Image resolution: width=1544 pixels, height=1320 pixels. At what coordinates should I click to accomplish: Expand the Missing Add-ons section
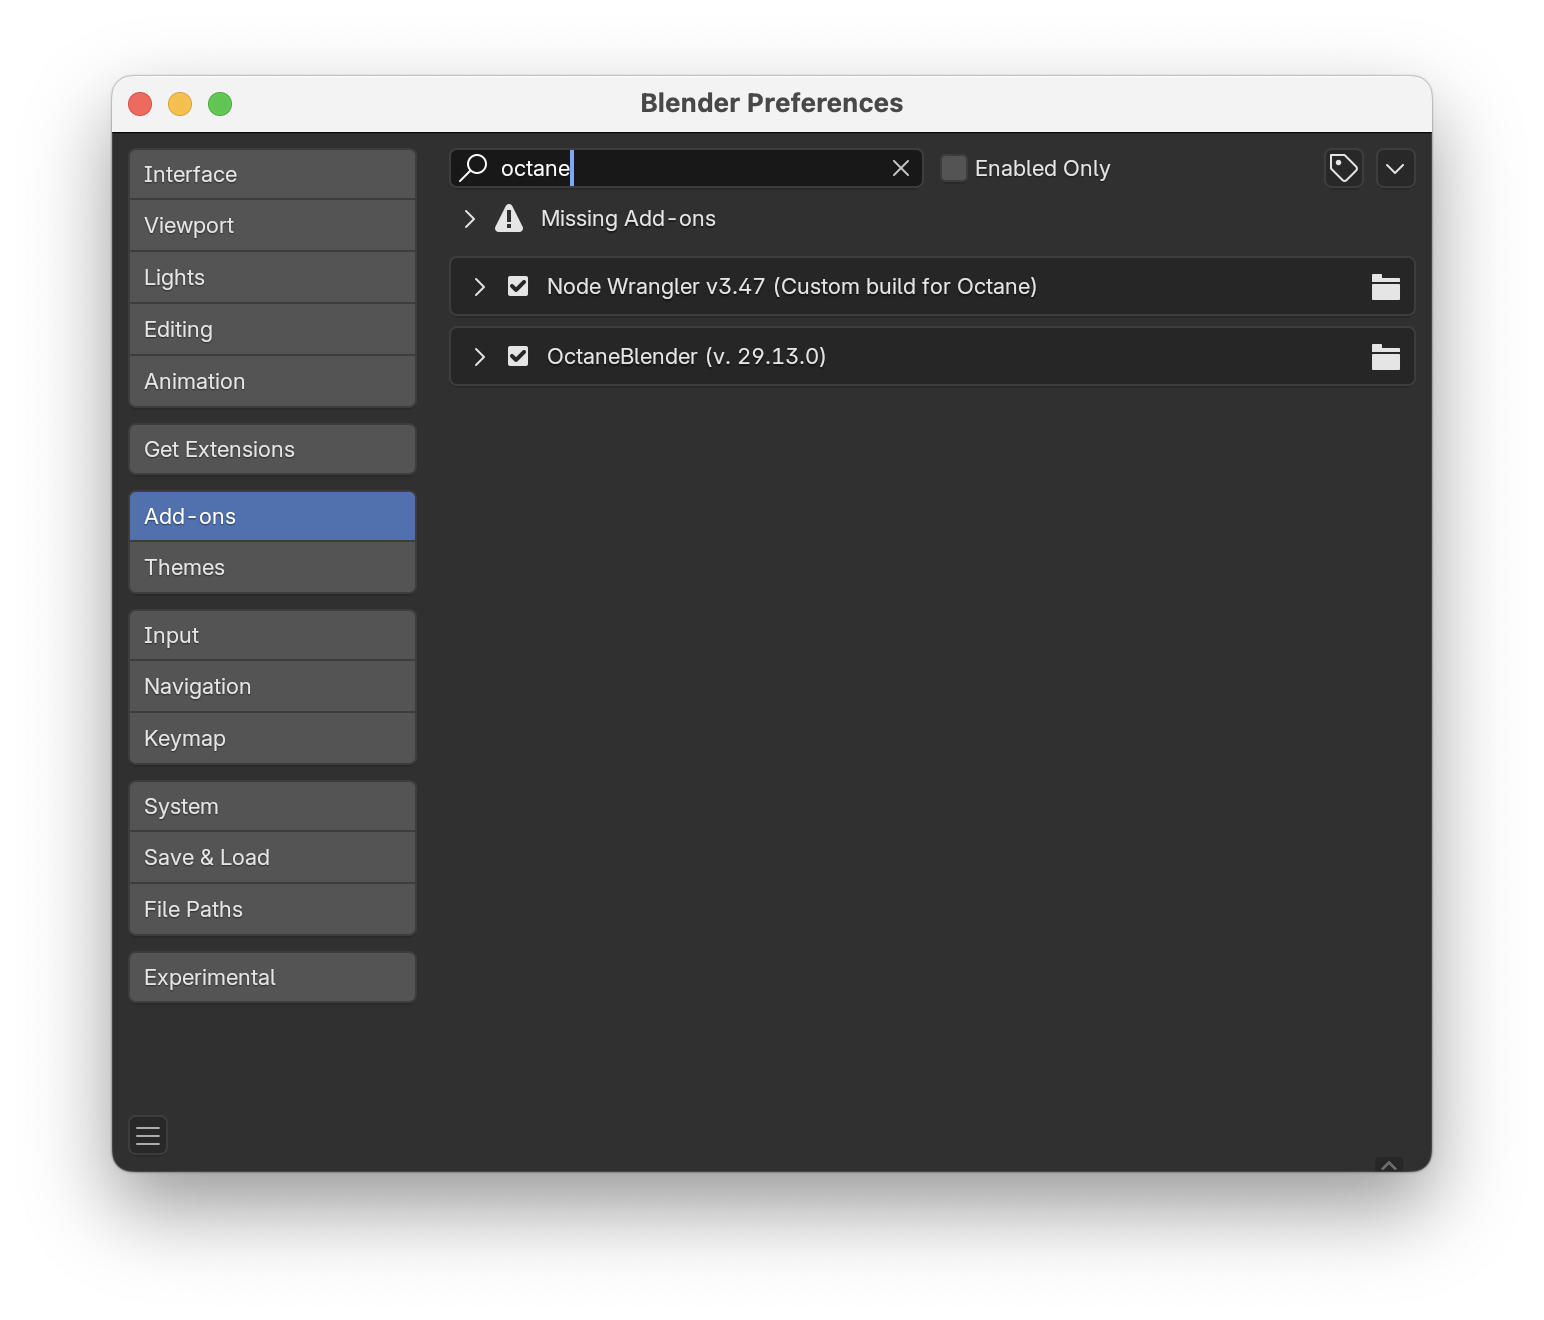pos(469,218)
